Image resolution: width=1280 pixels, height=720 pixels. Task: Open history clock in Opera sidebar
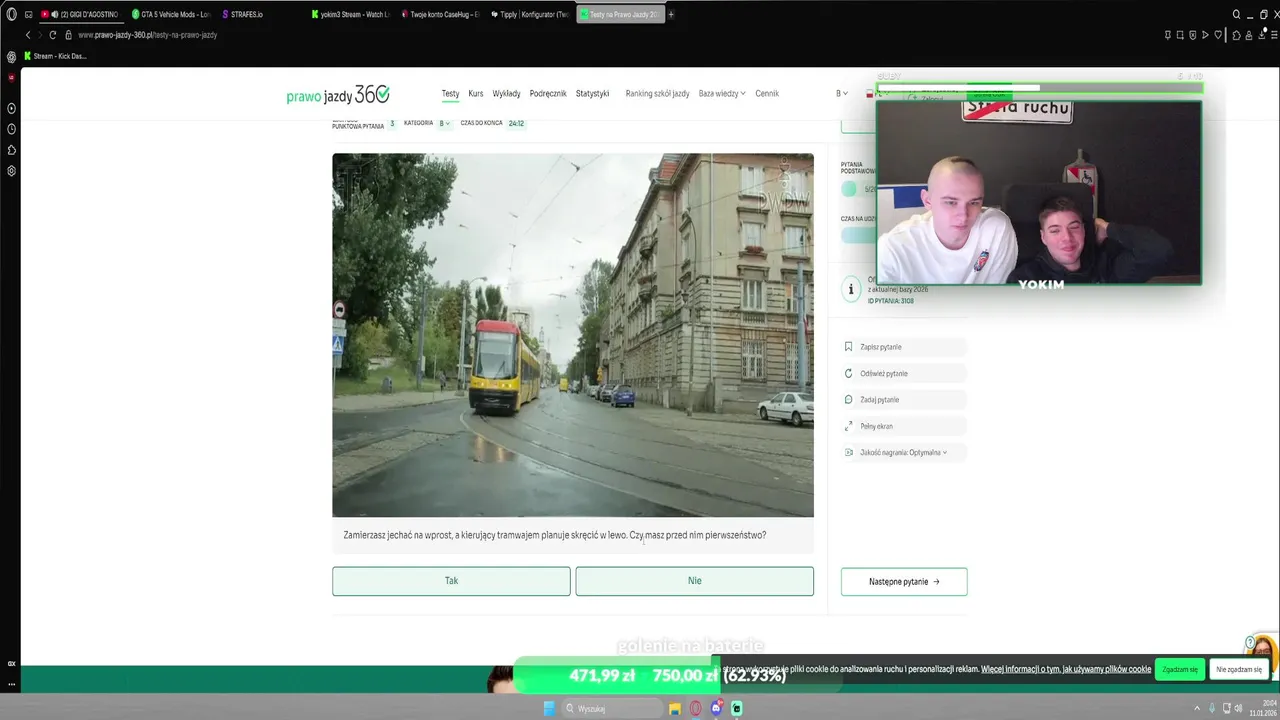11,129
